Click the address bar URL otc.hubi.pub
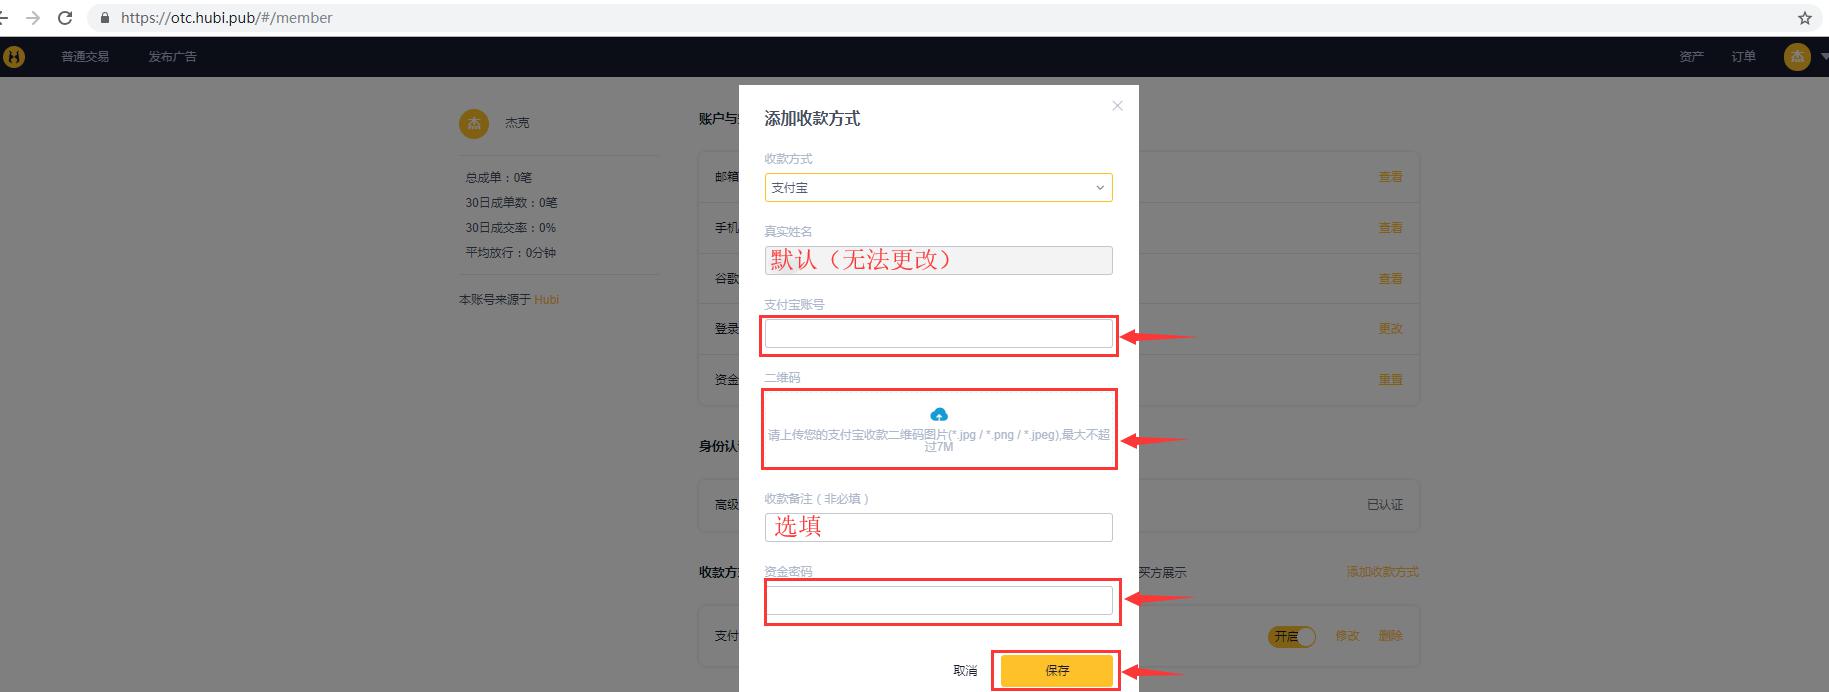Viewport: 1829px width, 692px height. [227, 18]
